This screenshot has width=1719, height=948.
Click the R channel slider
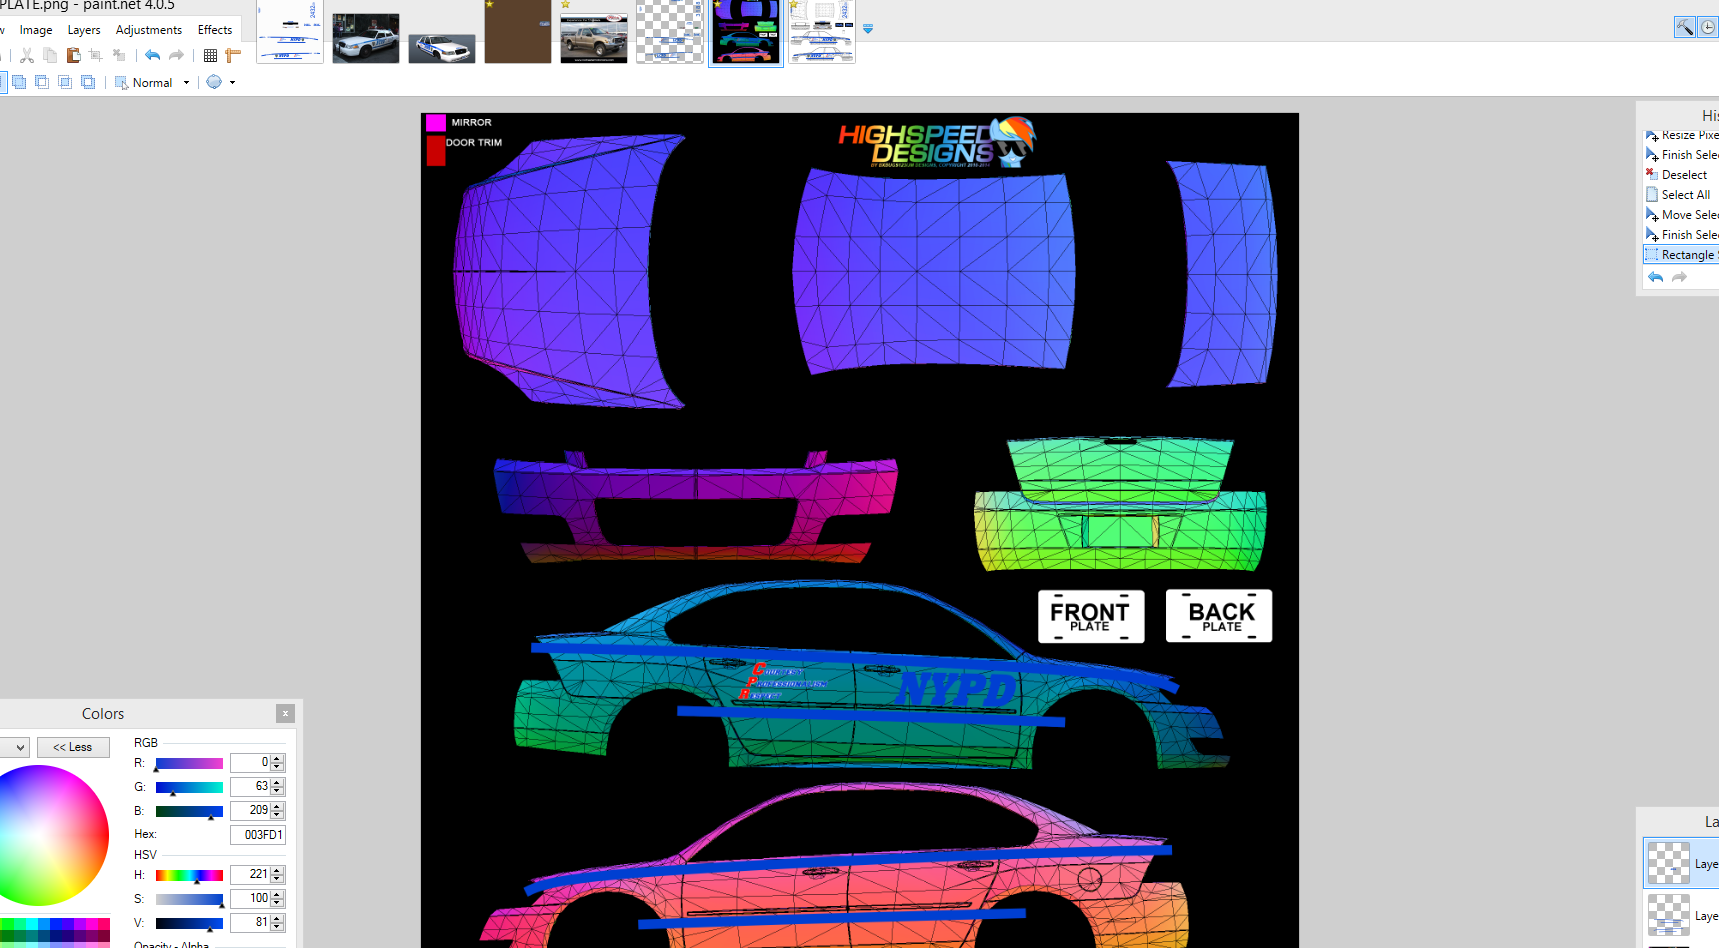[x=189, y=763]
